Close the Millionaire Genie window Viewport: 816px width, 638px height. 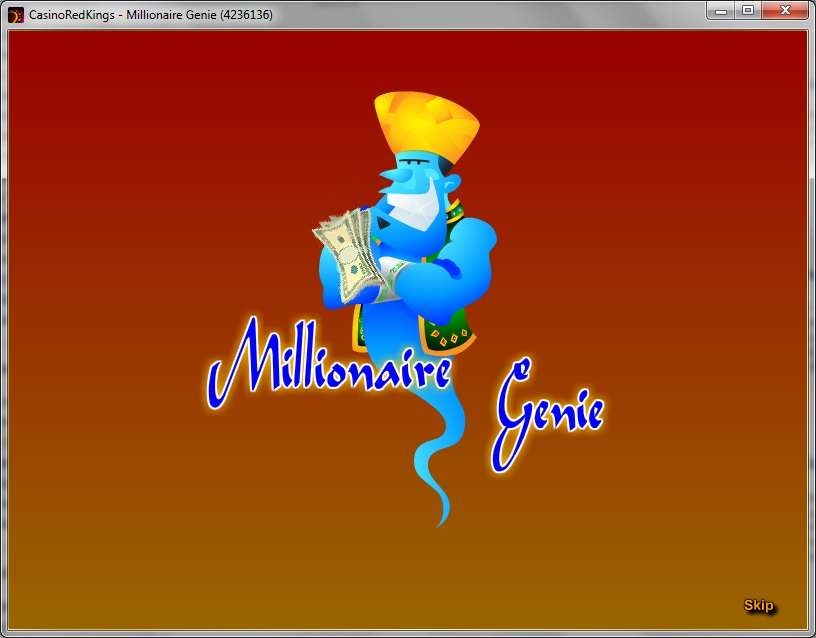[785, 11]
